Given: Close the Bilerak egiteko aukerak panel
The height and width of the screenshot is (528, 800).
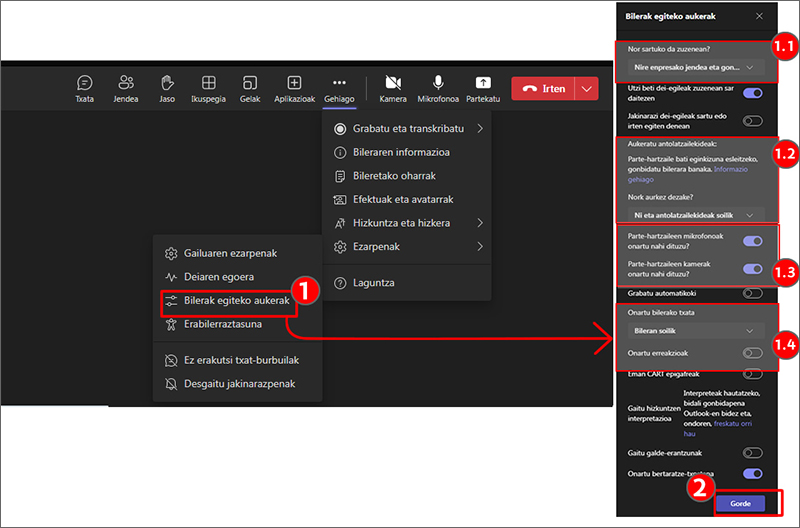Looking at the screenshot, I should pos(759,16).
